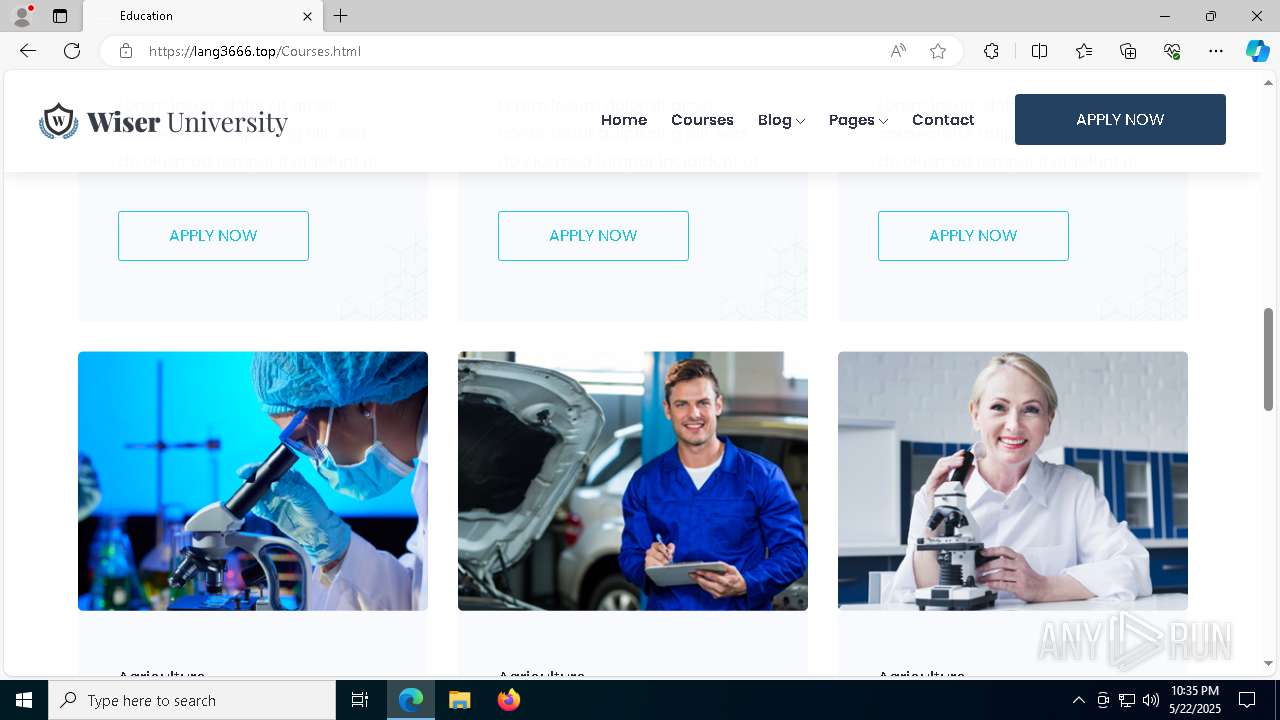The height and width of the screenshot is (720, 1280).
Task: Open the Windows Start menu
Action: click(x=24, y=700)
